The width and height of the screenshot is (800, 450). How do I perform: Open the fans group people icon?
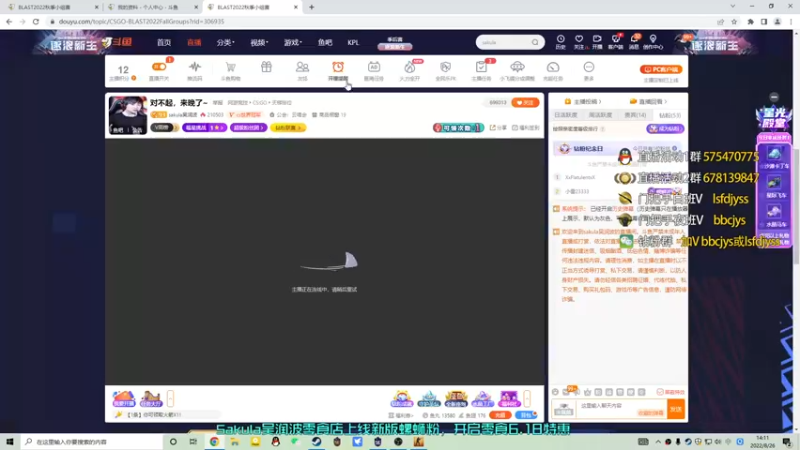click(x=302, y=67)
